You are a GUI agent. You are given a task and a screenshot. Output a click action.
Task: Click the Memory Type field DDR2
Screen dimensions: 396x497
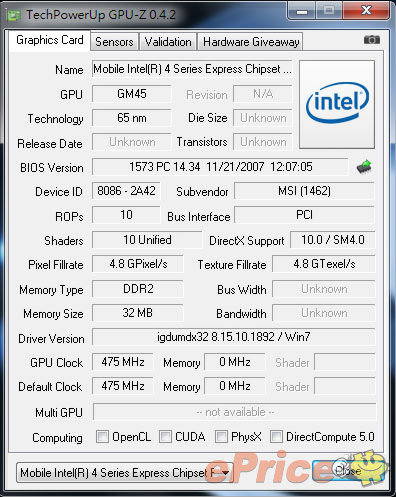coord(138,288)
